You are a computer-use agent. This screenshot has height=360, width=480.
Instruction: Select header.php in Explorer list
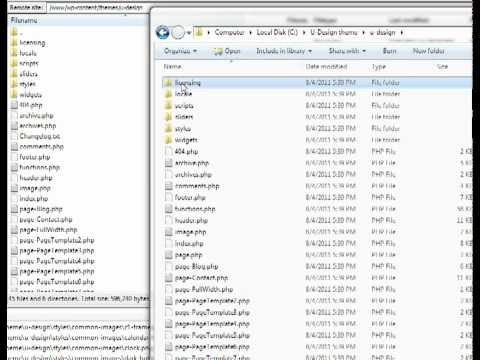(x=191, y=221)
